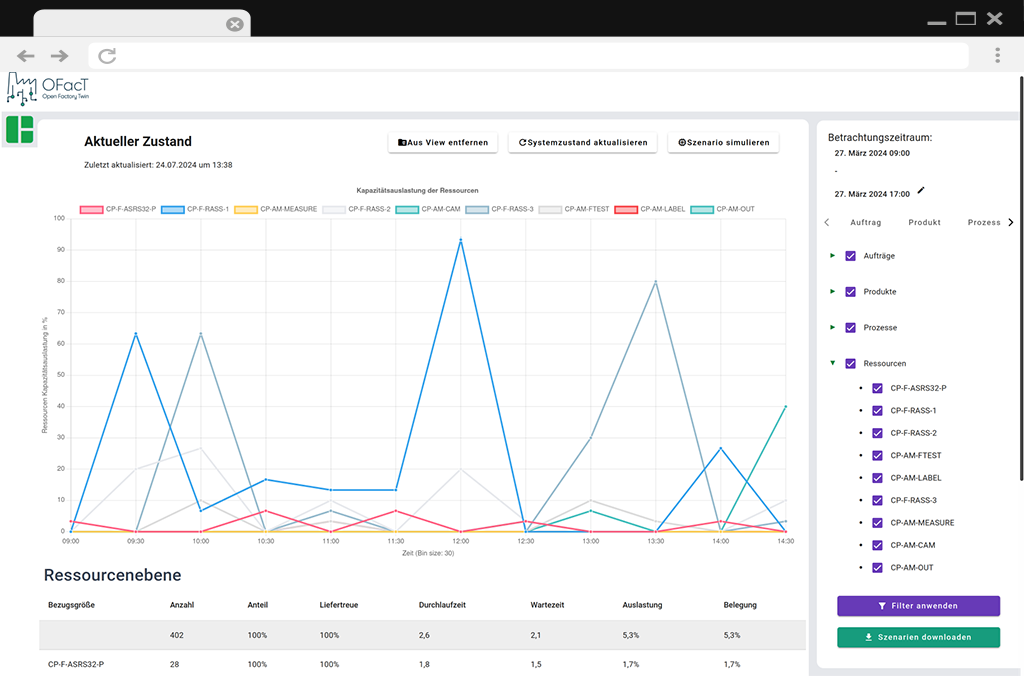Uncheck the Produkte checkbox
Screen dimensions: 1024x693
click(x=850, y=292)
